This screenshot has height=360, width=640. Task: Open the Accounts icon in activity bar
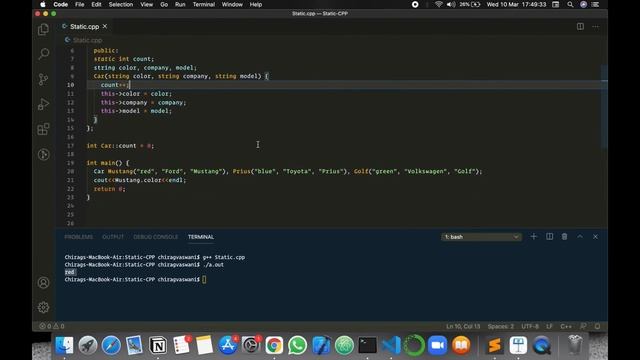[x=43, y=282]
